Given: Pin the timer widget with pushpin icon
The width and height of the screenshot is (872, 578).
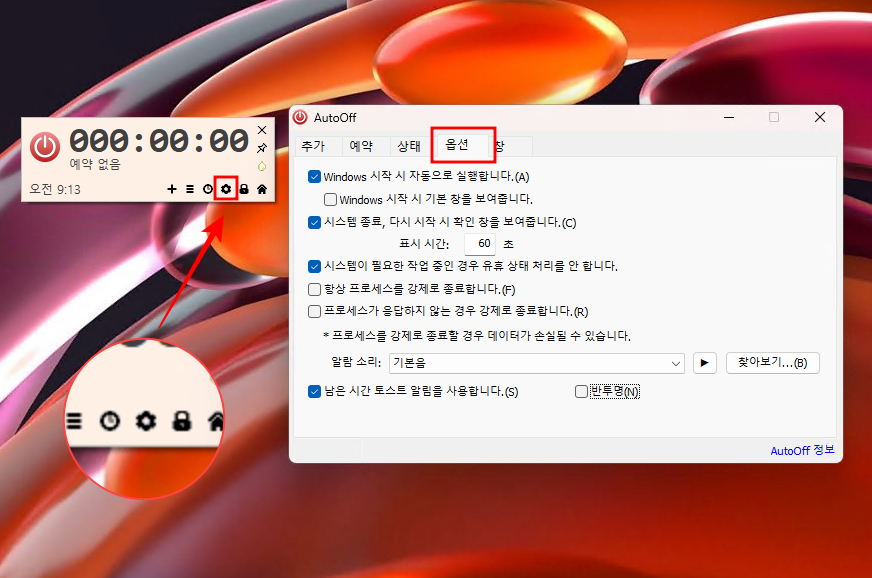Looking at the screenshot, I should click(262, 148).
